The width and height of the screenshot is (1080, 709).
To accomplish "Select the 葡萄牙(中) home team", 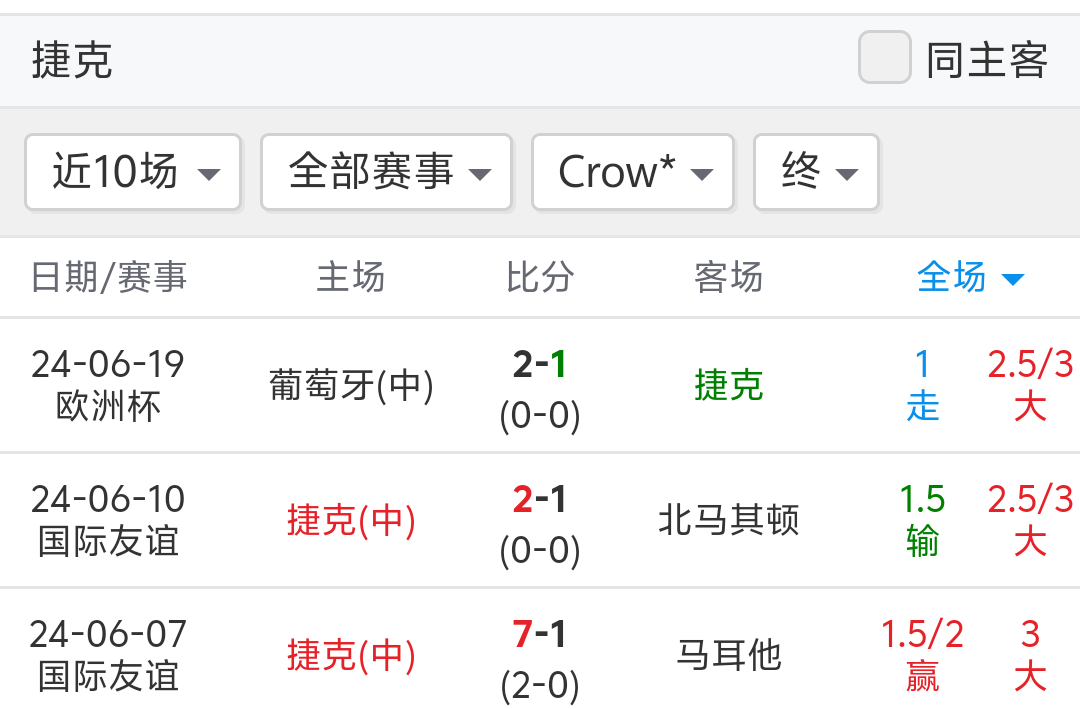I will coord(351,385).
